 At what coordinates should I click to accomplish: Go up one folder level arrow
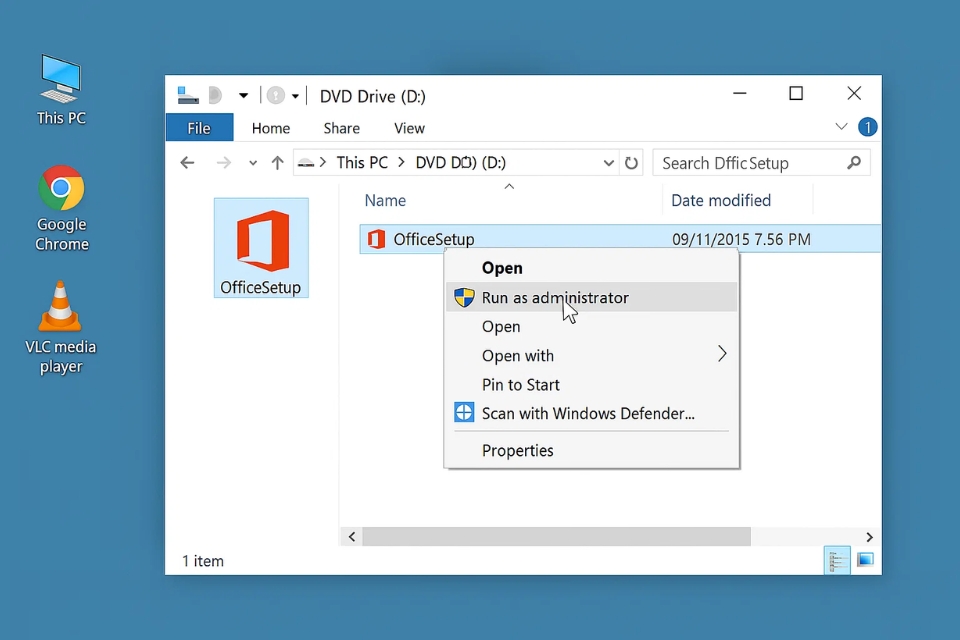point(277,163)
